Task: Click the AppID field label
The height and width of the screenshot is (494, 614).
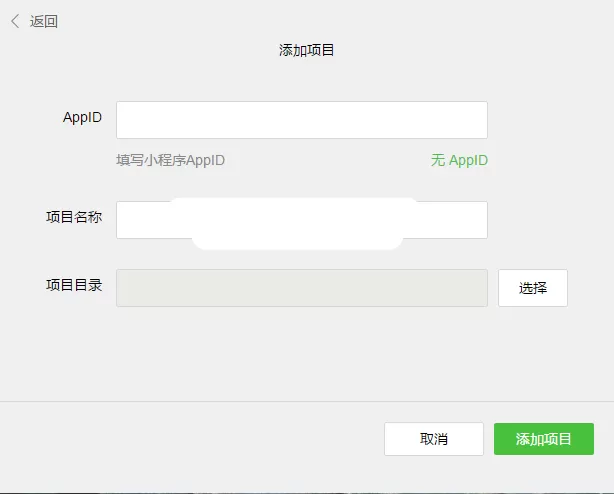Action: 82,117
